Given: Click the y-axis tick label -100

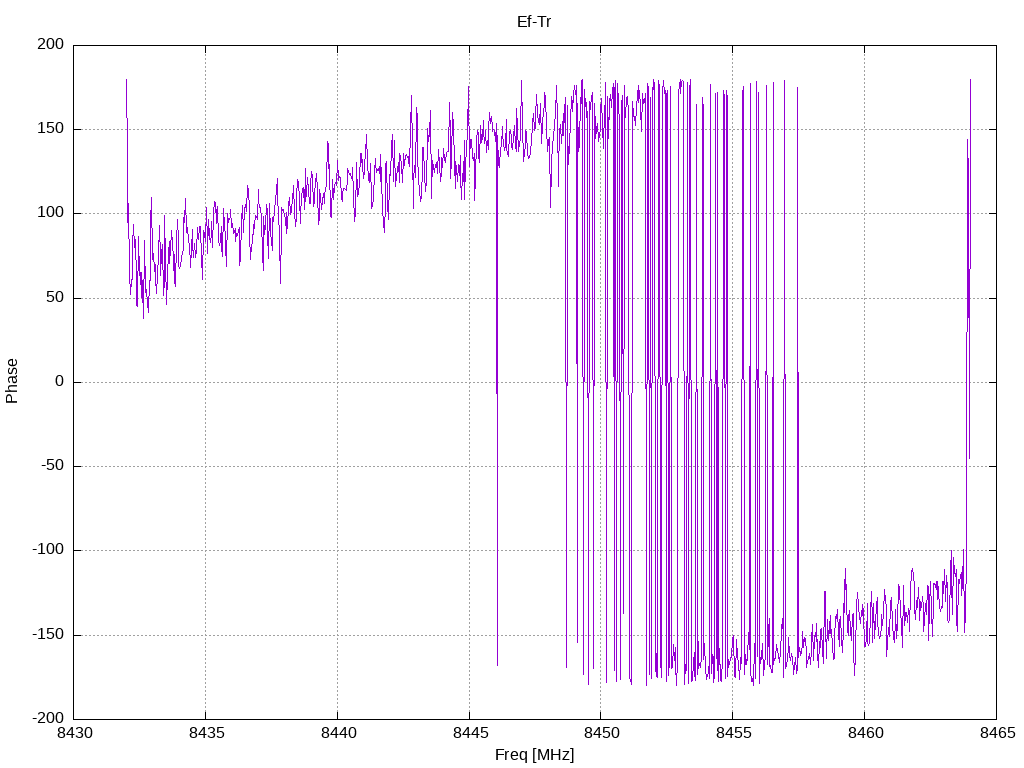Looking at the screenshot, I should point(48,550).
